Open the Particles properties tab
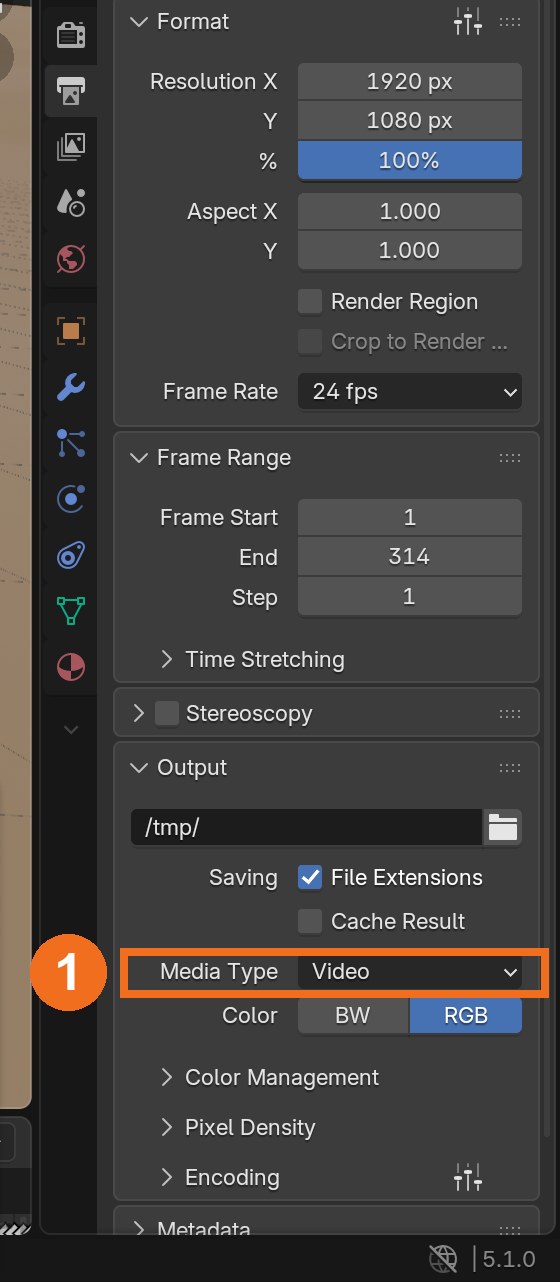Viewport: 560px width, 1282px height. coord(71,443)
